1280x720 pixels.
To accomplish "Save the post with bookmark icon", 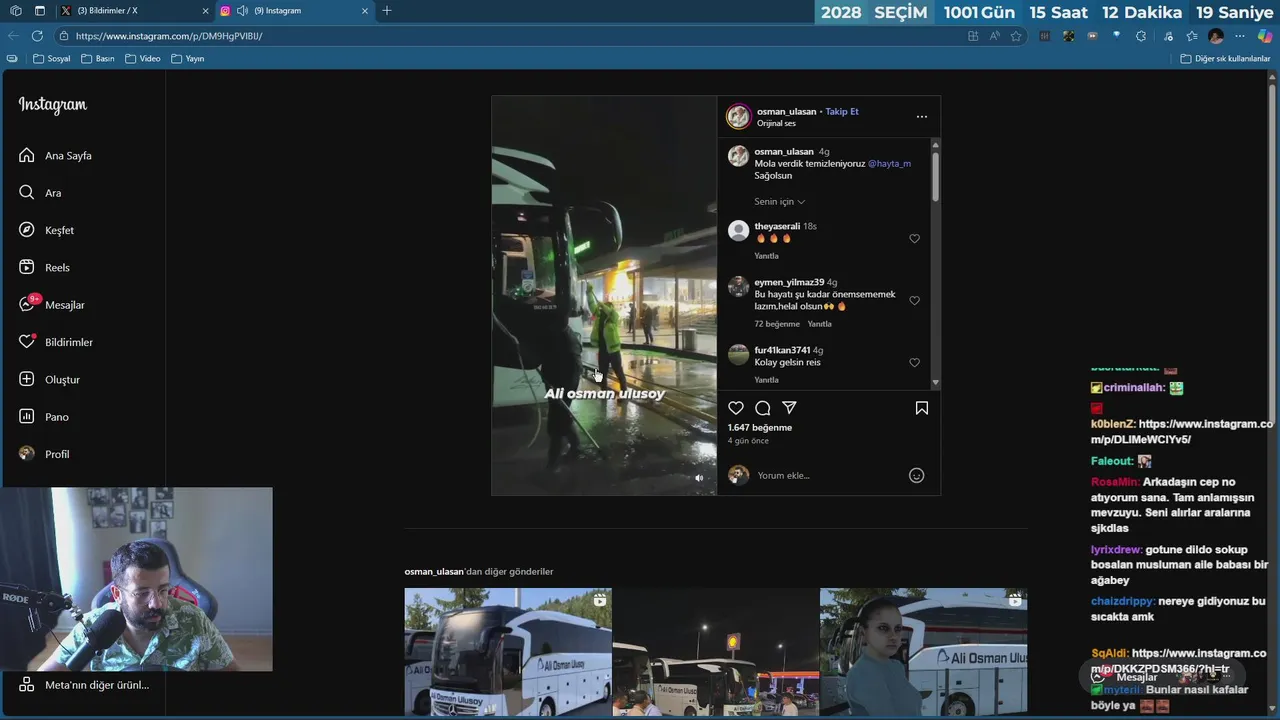I will (922, 408).
